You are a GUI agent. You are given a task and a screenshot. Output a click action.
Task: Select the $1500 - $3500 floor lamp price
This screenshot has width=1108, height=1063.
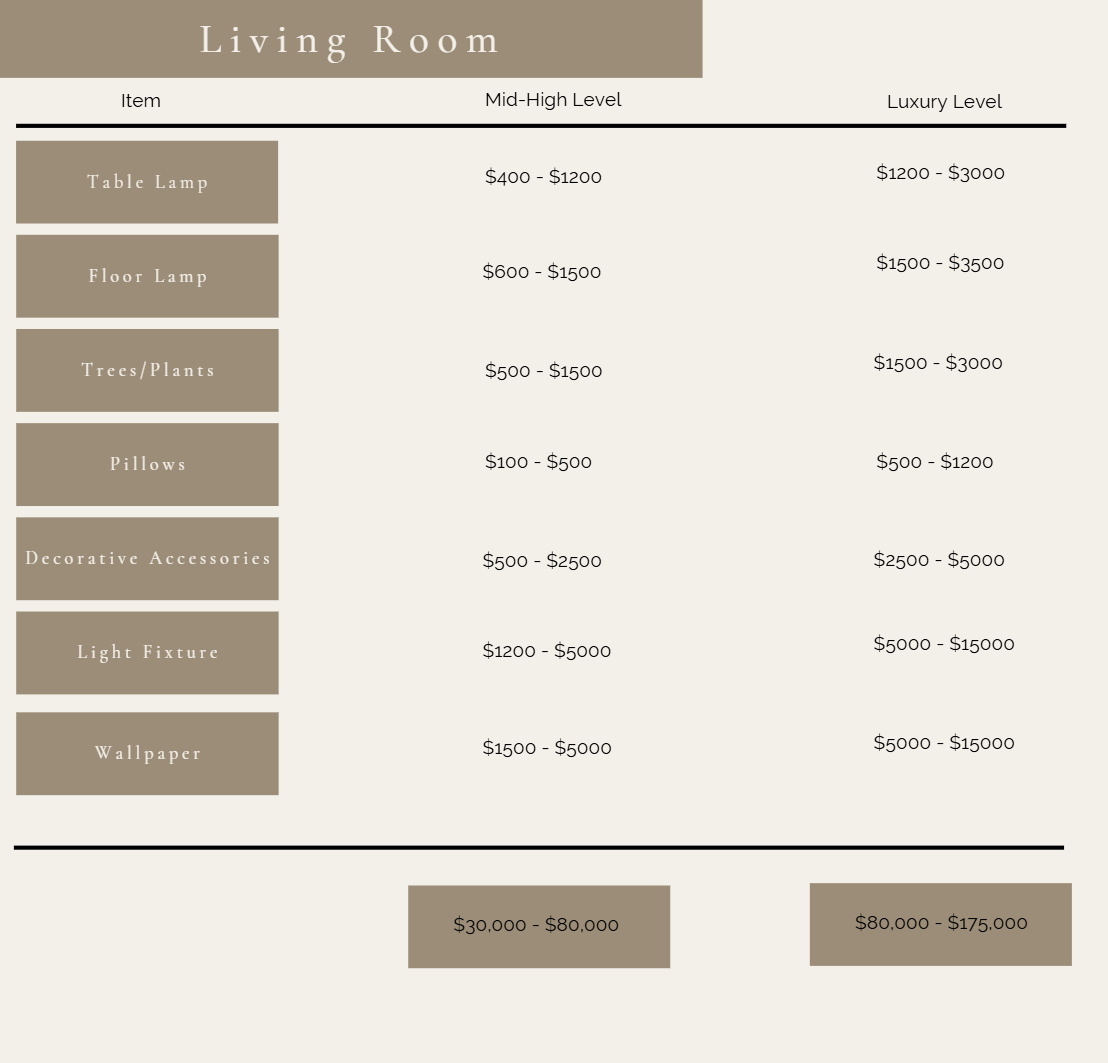940,263
